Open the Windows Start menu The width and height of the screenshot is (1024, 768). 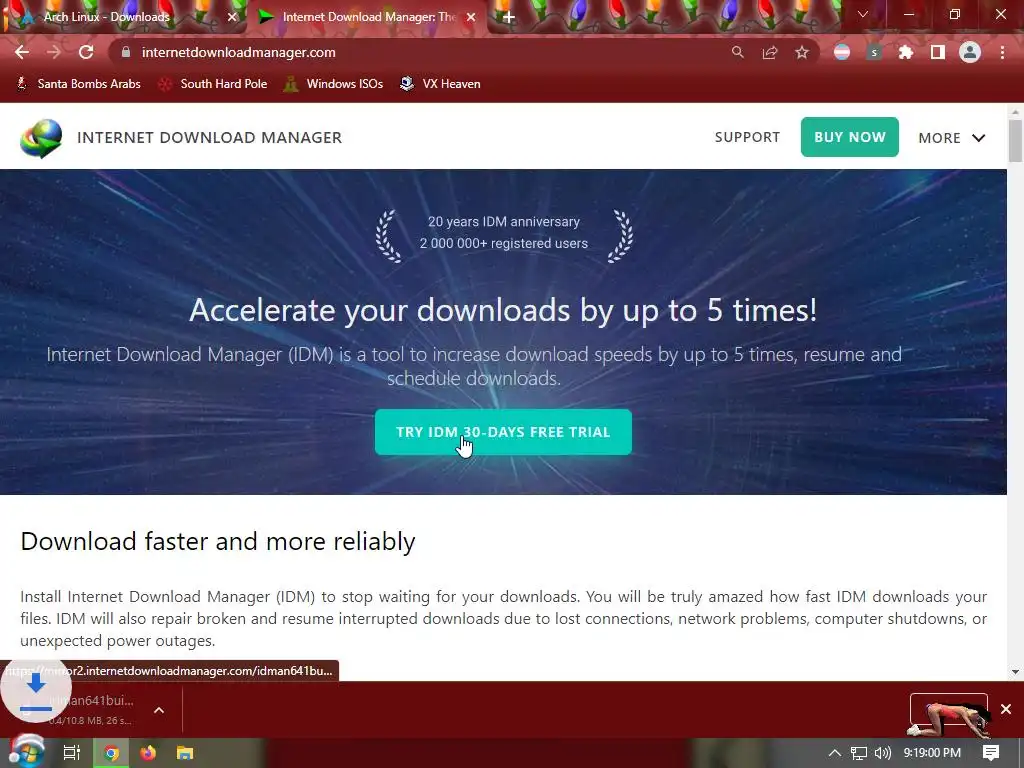click(x=26, y=752)
